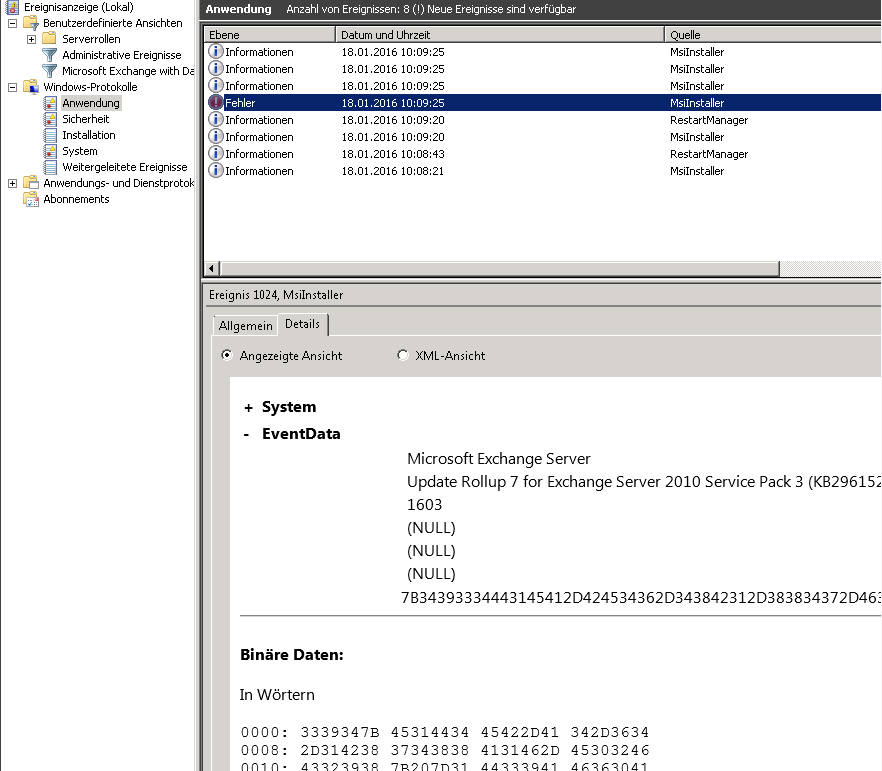882x771 pixels.
Task: Click info icon of RestartManager 10:08:43 event
Action: click(x=215, y=153)
